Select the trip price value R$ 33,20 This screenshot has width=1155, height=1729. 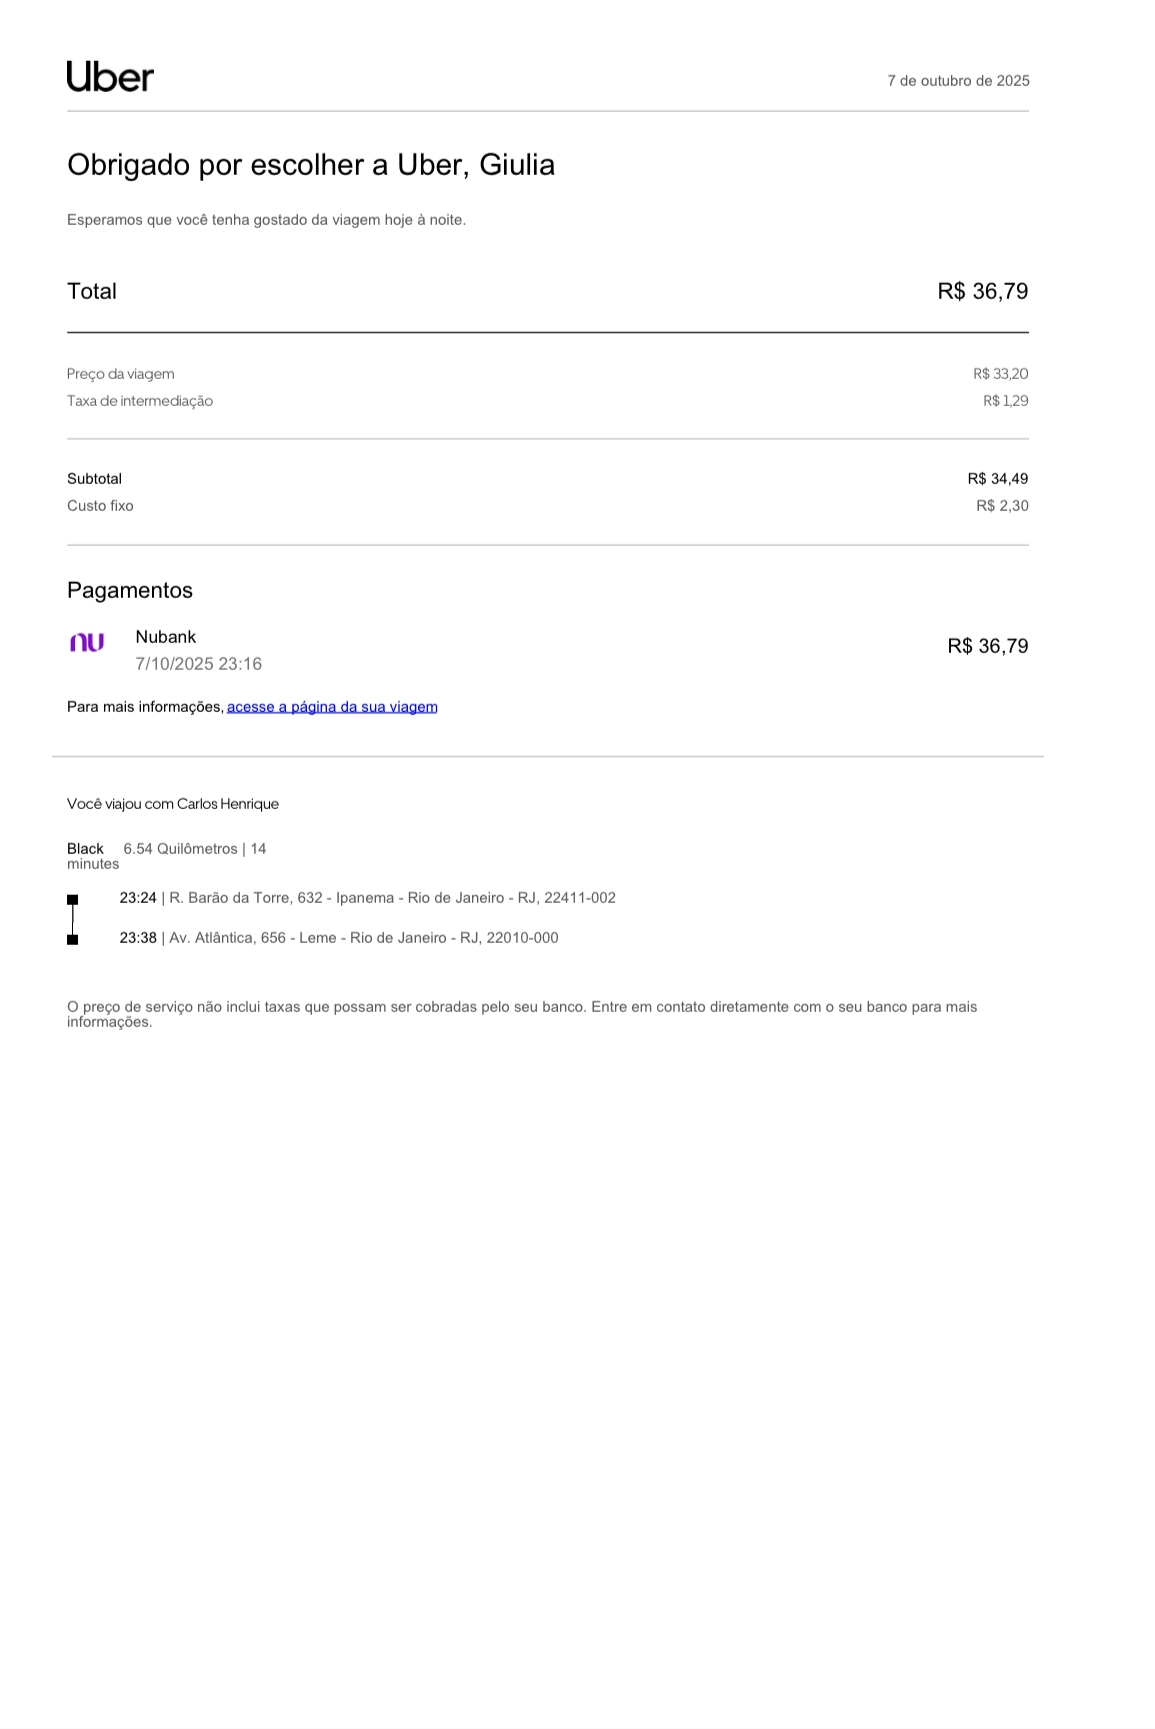[1000, 374]
